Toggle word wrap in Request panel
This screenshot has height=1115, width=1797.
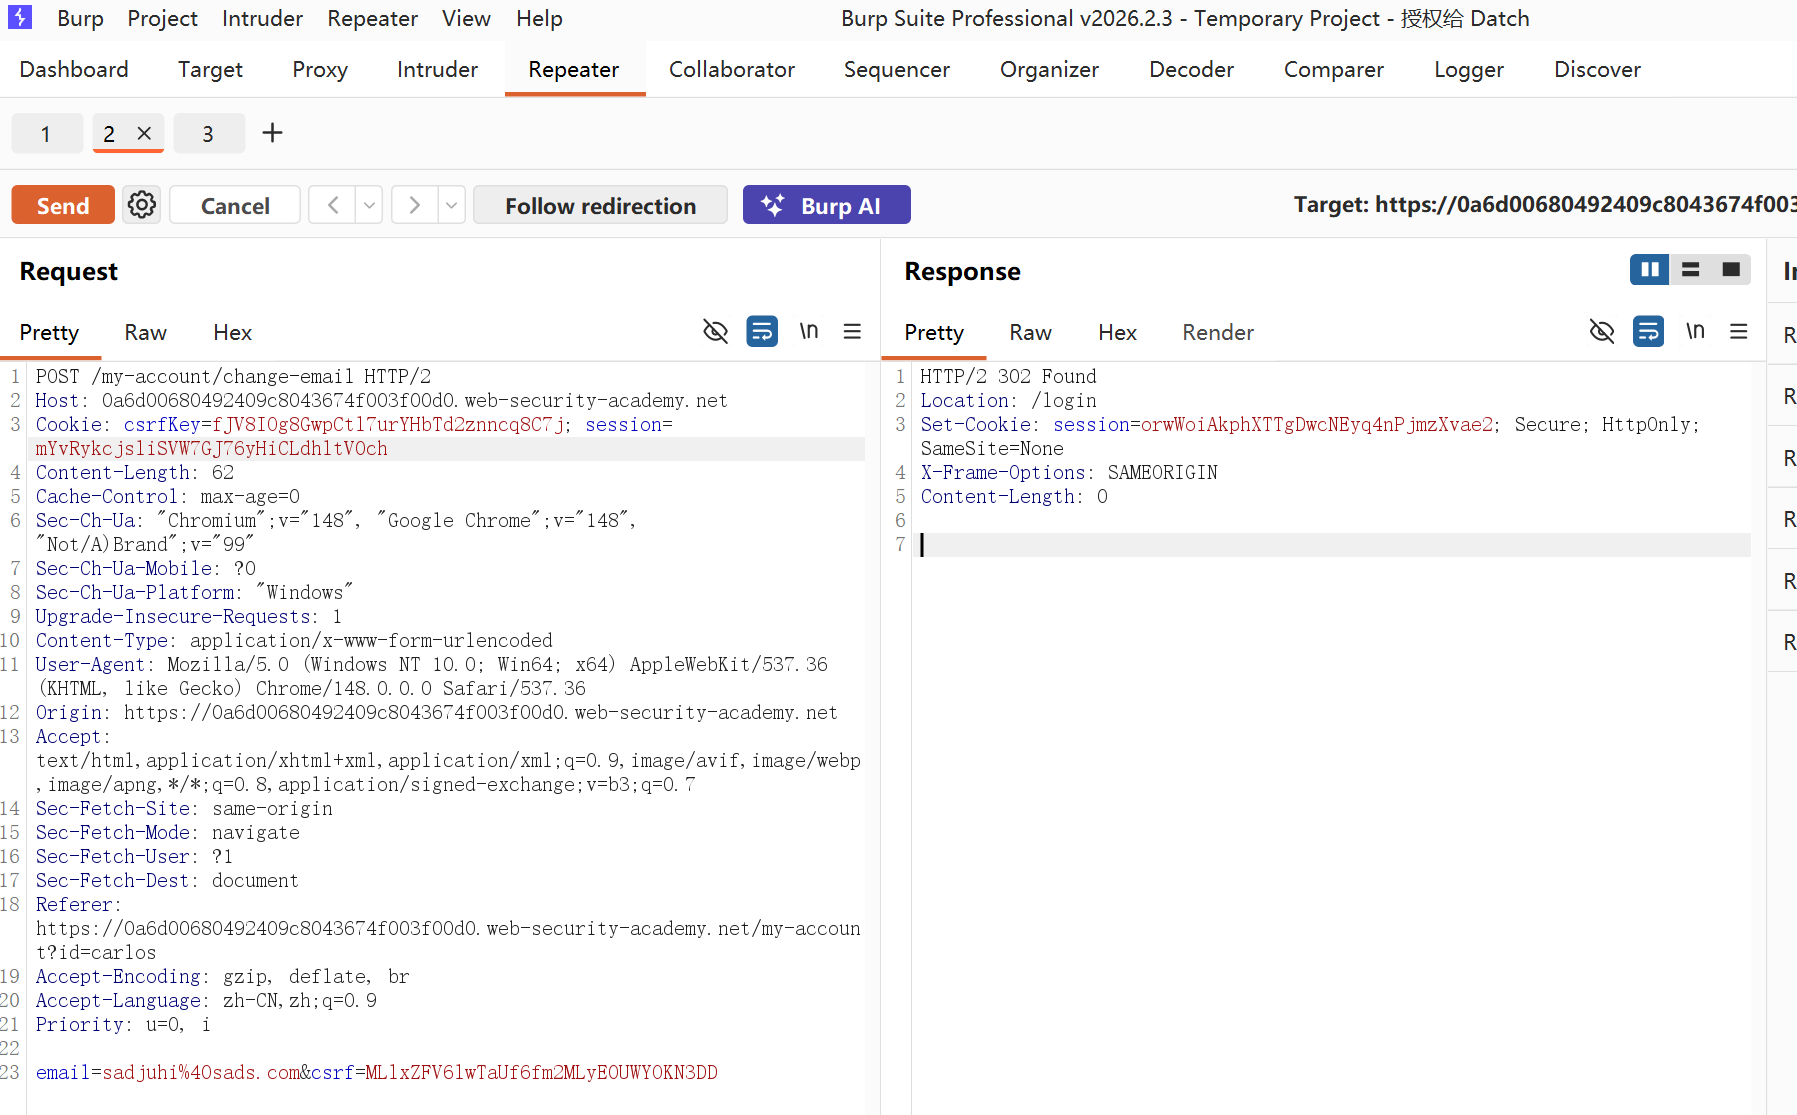tap(762, 331)
